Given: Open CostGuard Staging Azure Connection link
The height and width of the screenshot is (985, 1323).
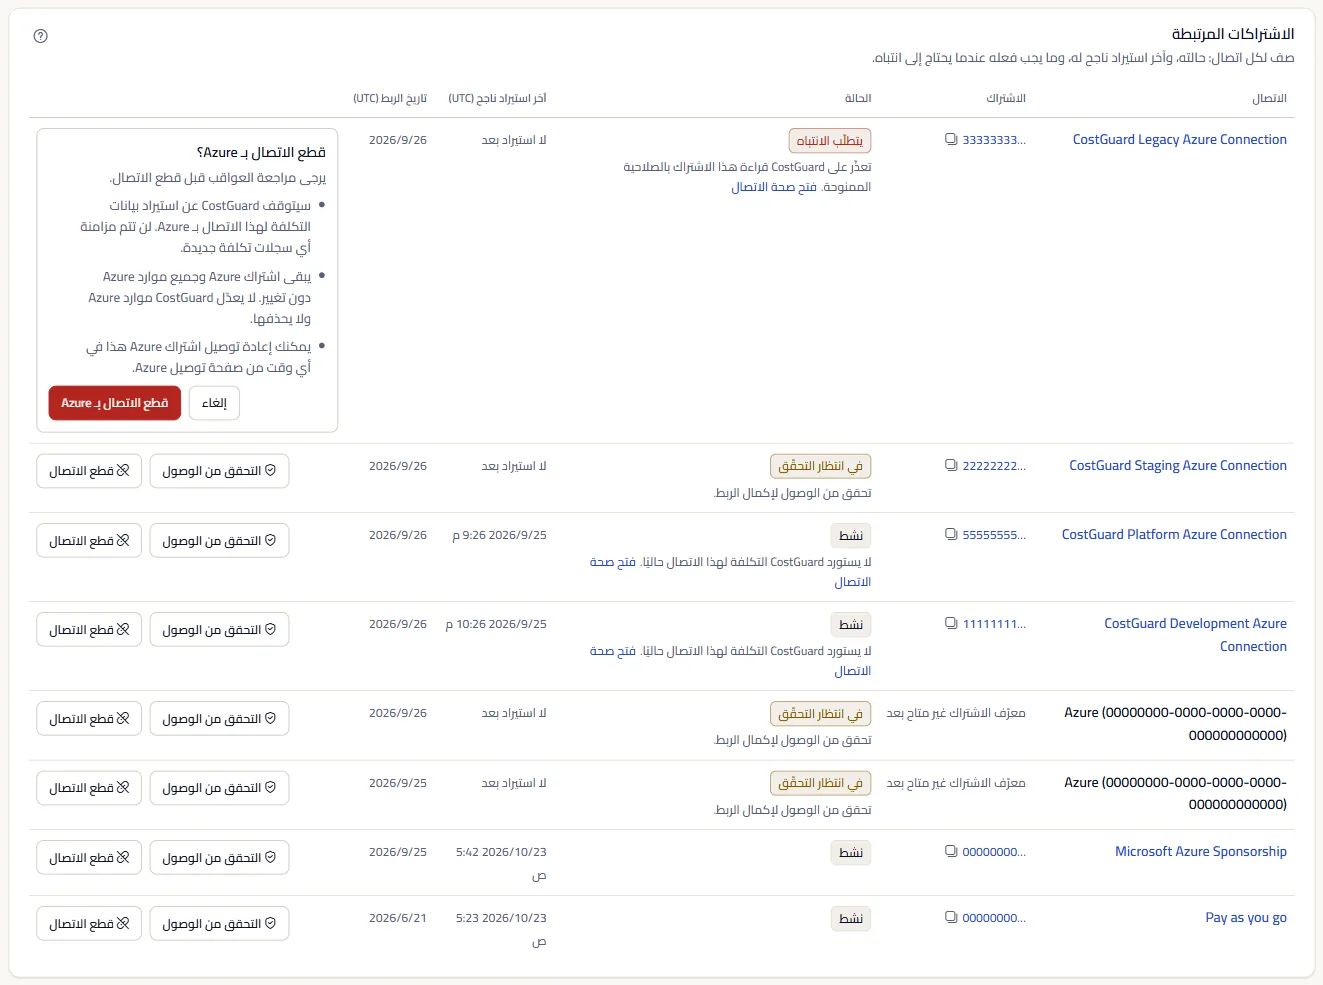Looking at the screenshot, I should (x=1178, y=466).
